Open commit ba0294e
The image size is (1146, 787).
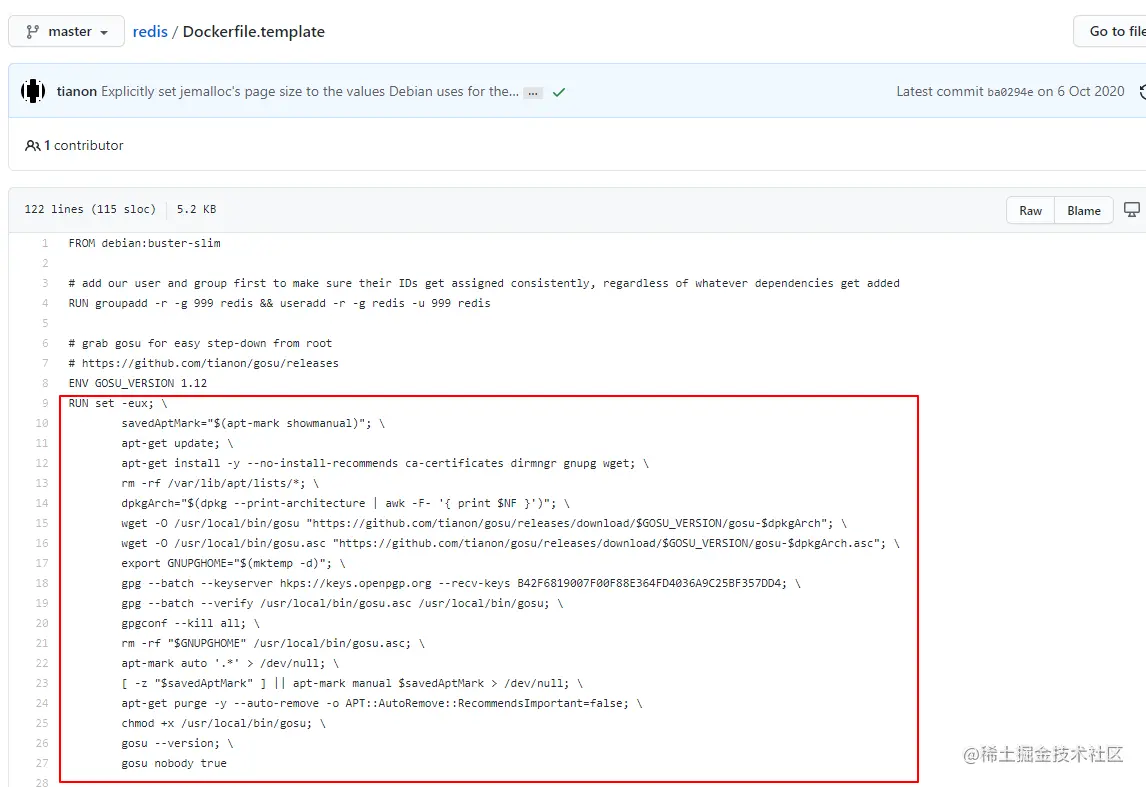tap(1010, 92)
